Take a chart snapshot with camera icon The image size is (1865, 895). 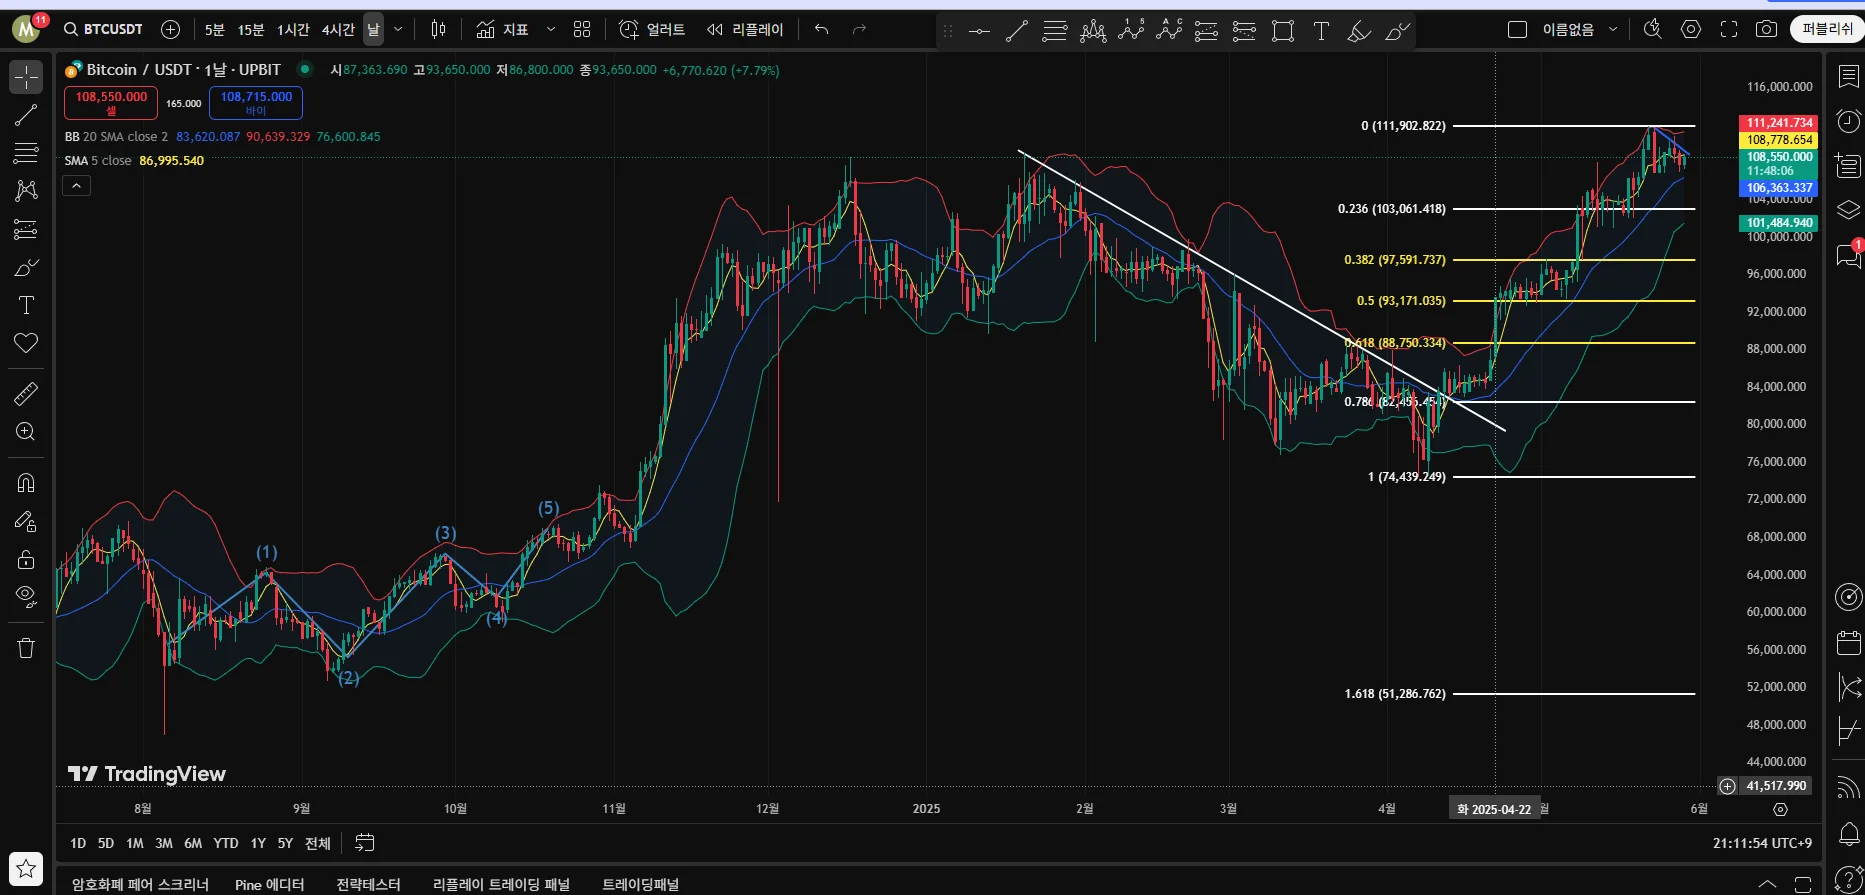[x=1767, y=30]
